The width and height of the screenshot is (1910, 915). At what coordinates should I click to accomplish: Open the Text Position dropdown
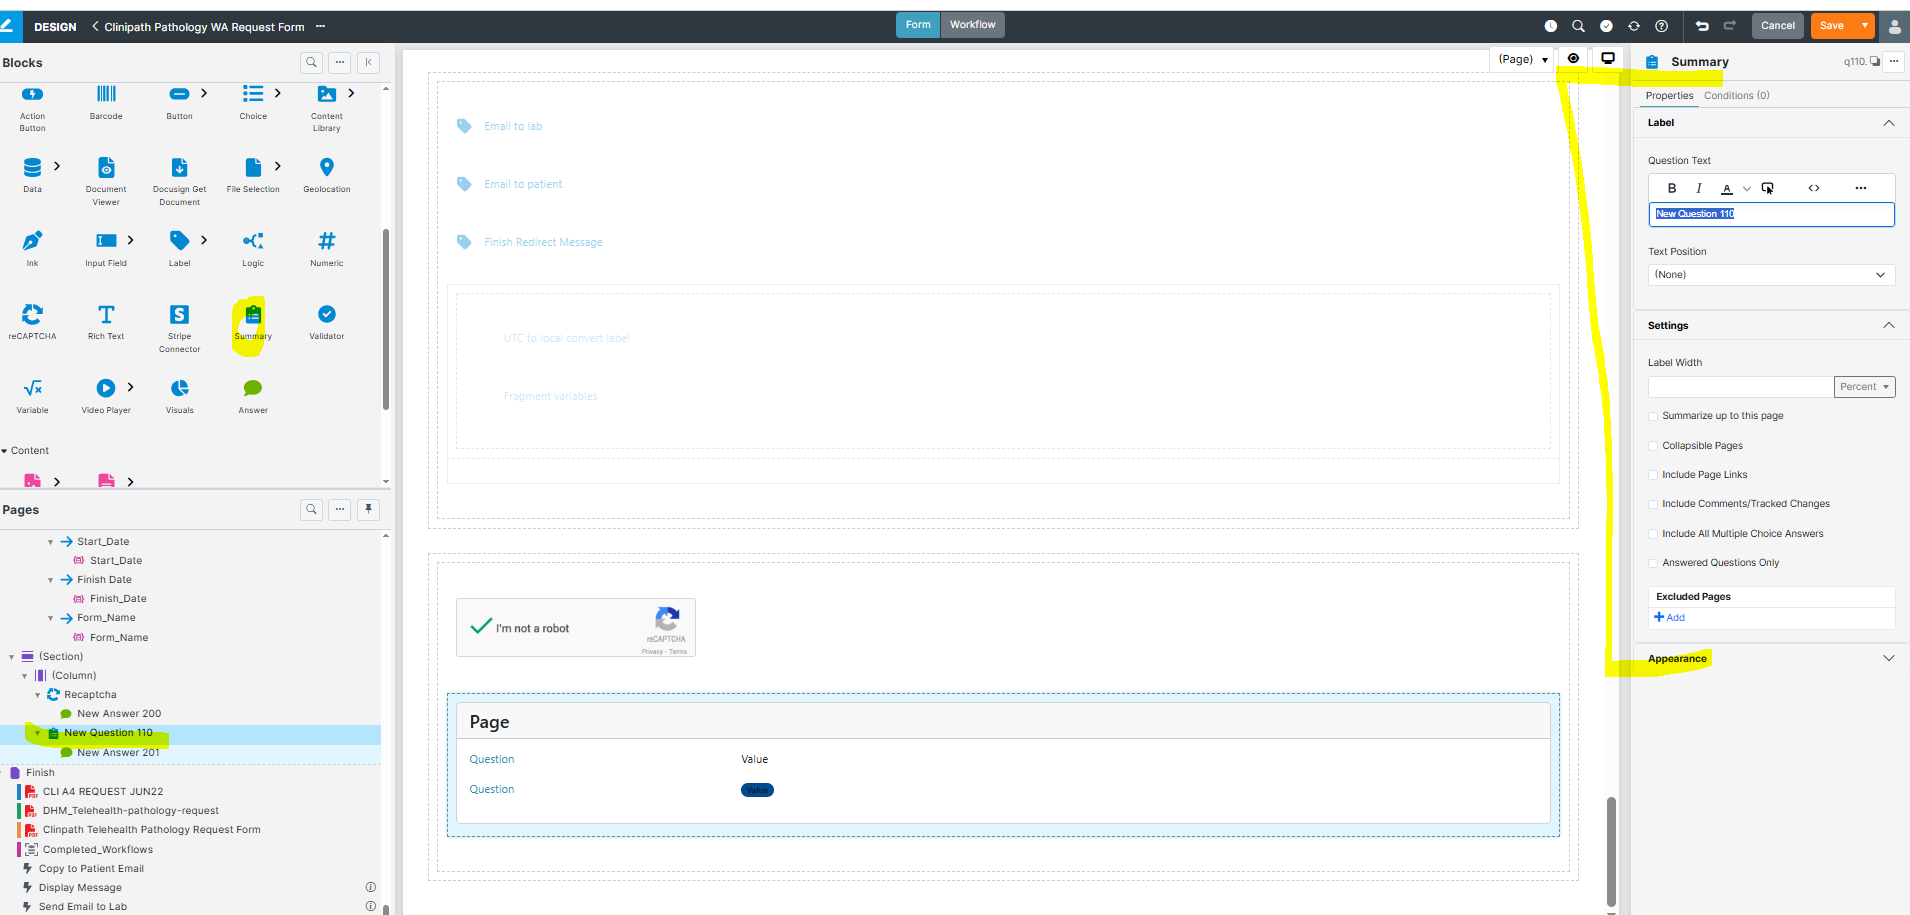click(1770, 275)
